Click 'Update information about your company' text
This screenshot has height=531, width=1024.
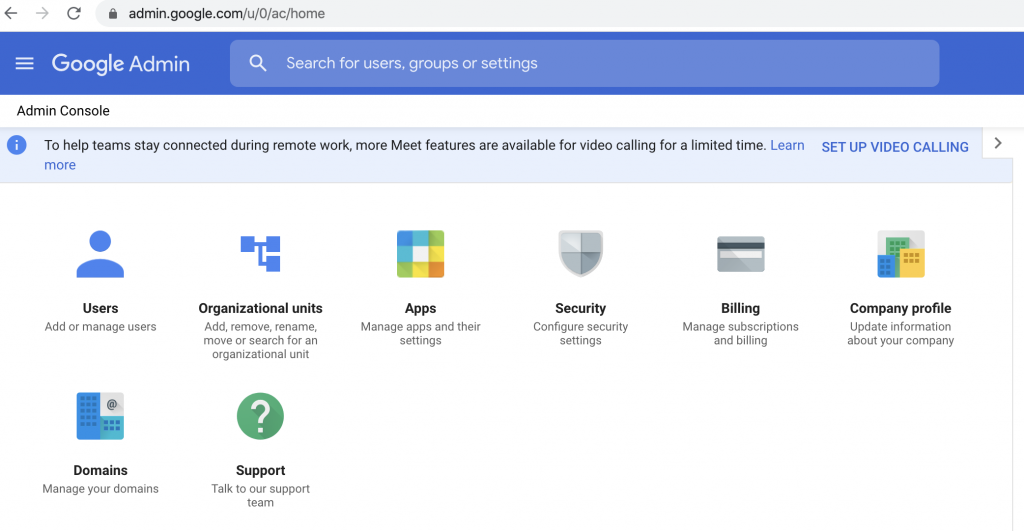click(x=901, y=333)
